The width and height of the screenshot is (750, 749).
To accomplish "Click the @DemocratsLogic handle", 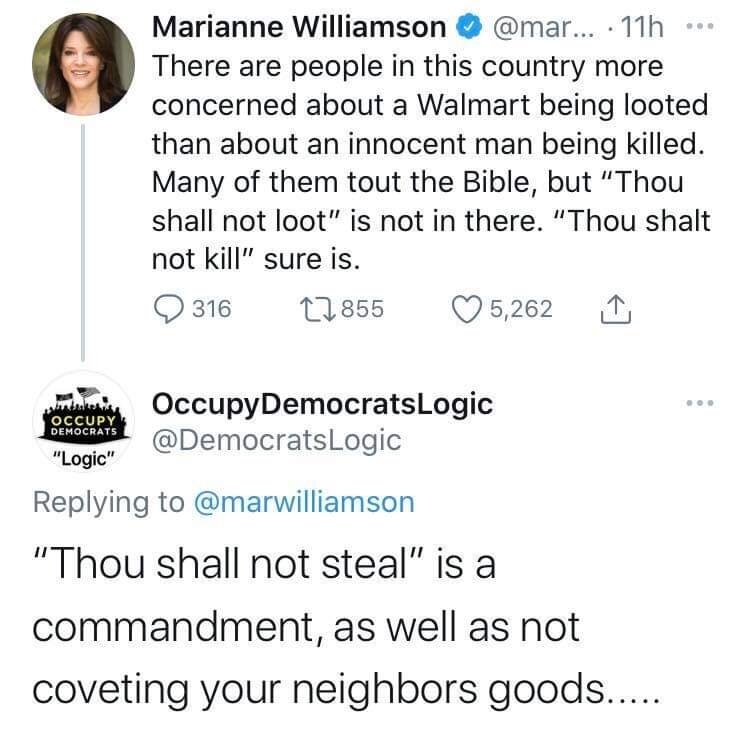I will click(276, 439).
